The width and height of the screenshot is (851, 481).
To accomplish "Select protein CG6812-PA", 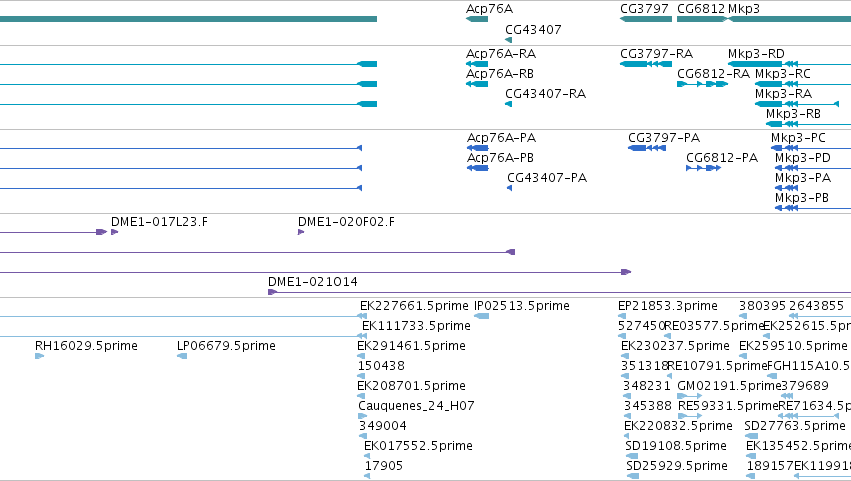I will 722,158.
